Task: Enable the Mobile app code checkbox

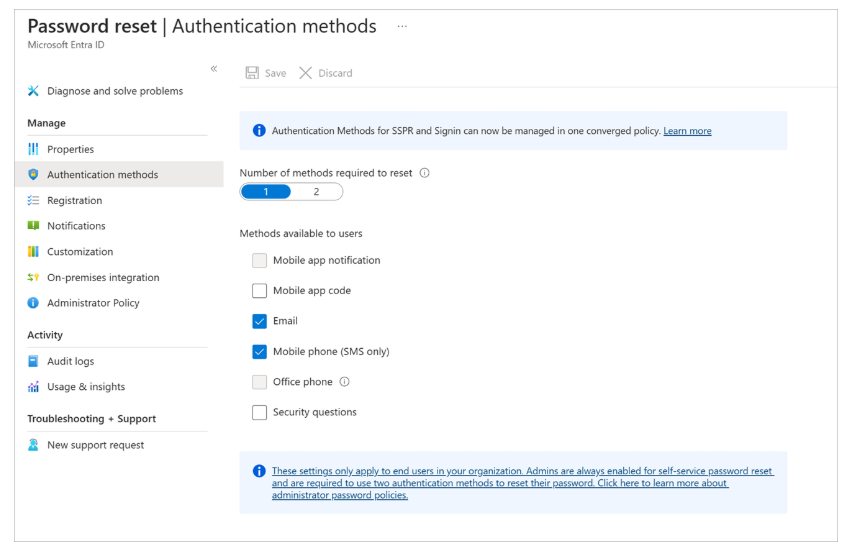Action: coord(260,291)
